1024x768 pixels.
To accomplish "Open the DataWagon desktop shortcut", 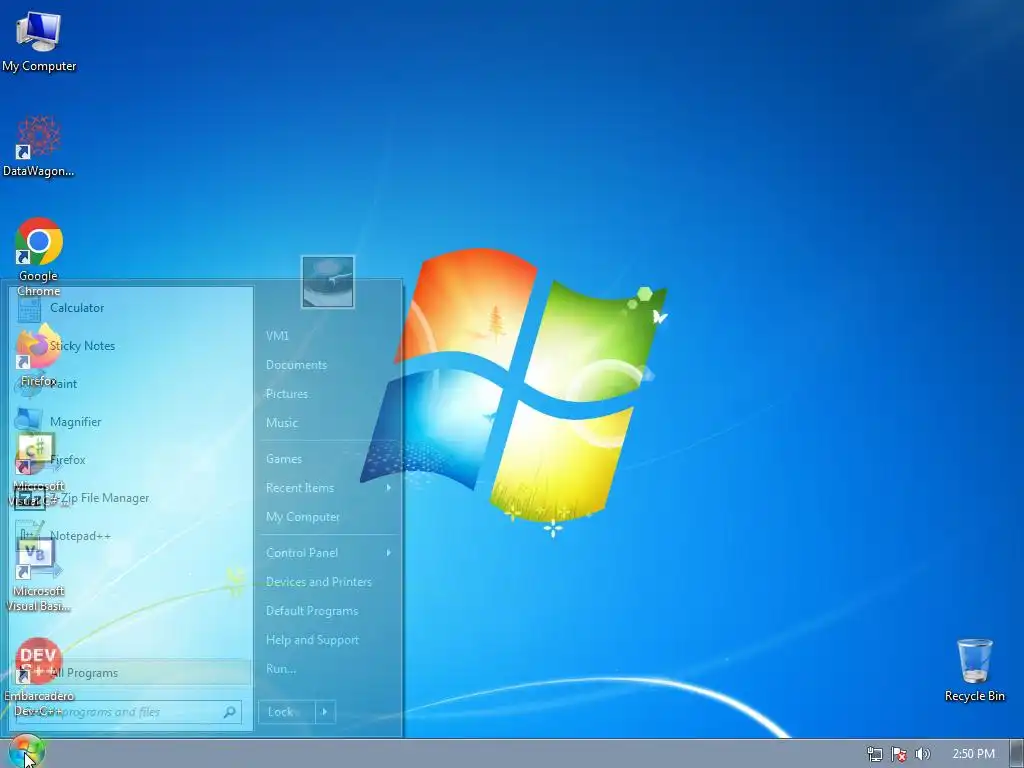I will pos(39,146).
